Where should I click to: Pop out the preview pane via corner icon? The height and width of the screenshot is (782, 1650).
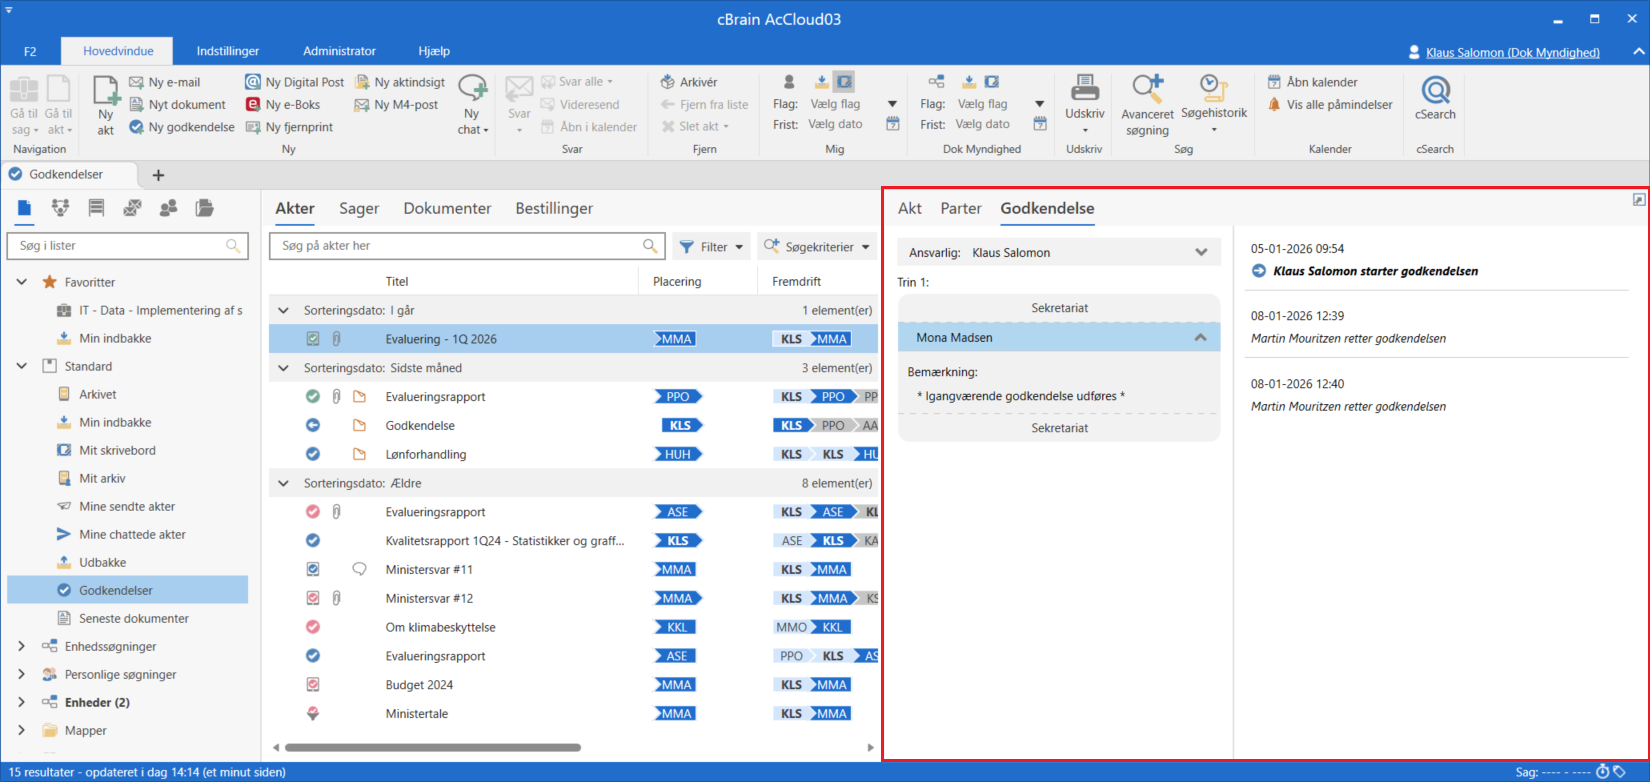(x=1639, y=200)
